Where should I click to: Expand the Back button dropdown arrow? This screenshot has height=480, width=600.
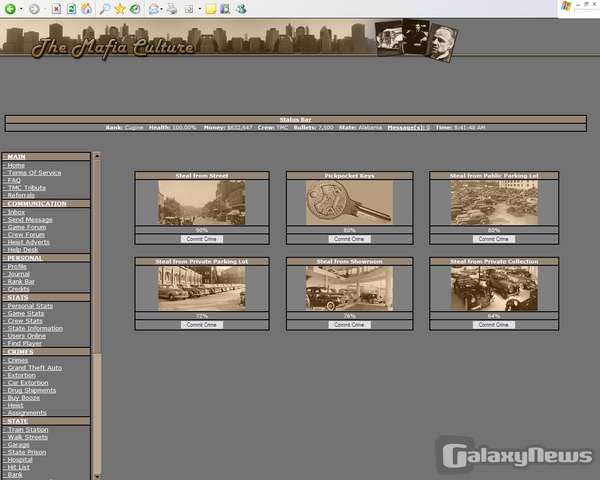(21, 8)
